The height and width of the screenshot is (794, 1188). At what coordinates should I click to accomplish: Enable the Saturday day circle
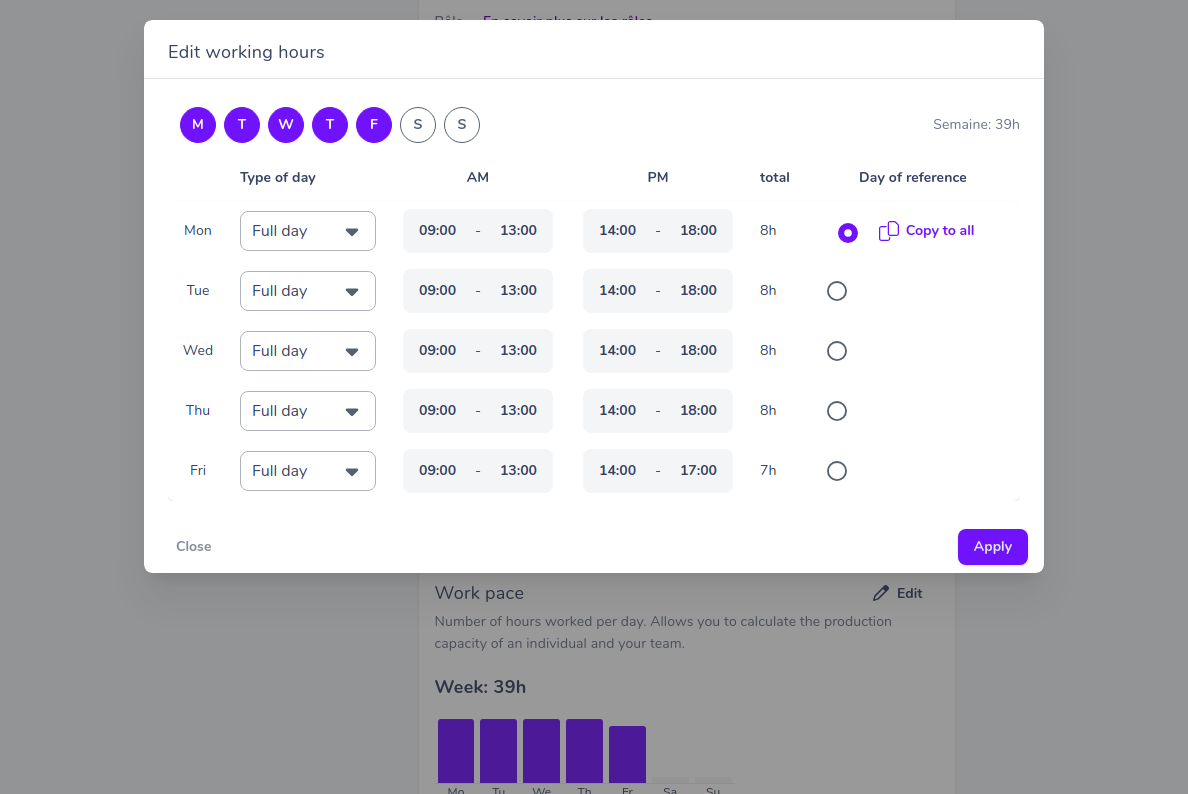click(417, 125)
